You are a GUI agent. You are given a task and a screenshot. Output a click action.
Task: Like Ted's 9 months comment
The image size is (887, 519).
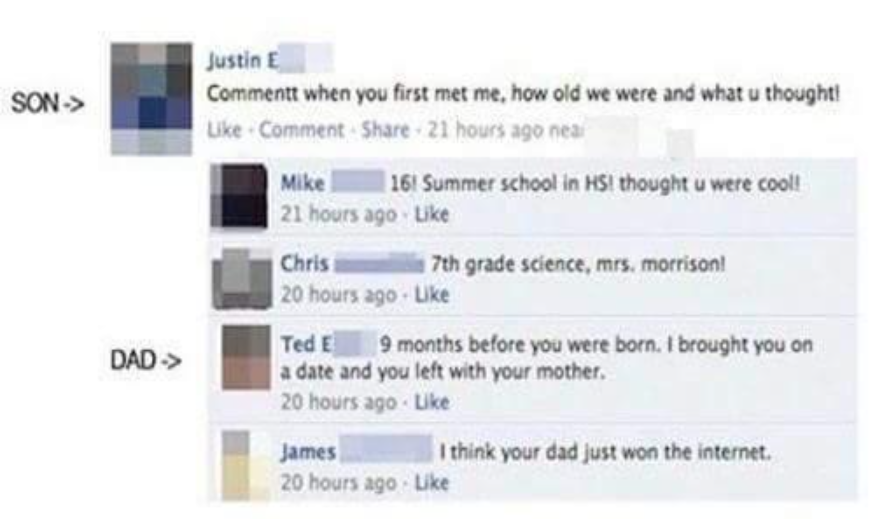(x=432, y=402)
